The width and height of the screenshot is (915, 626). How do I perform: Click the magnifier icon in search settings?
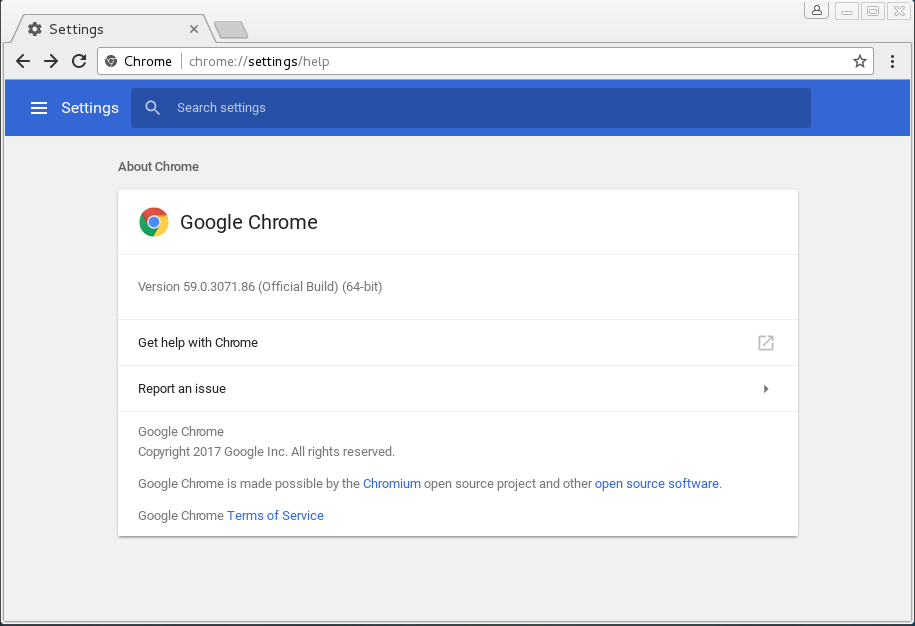[x=153, y=108]
